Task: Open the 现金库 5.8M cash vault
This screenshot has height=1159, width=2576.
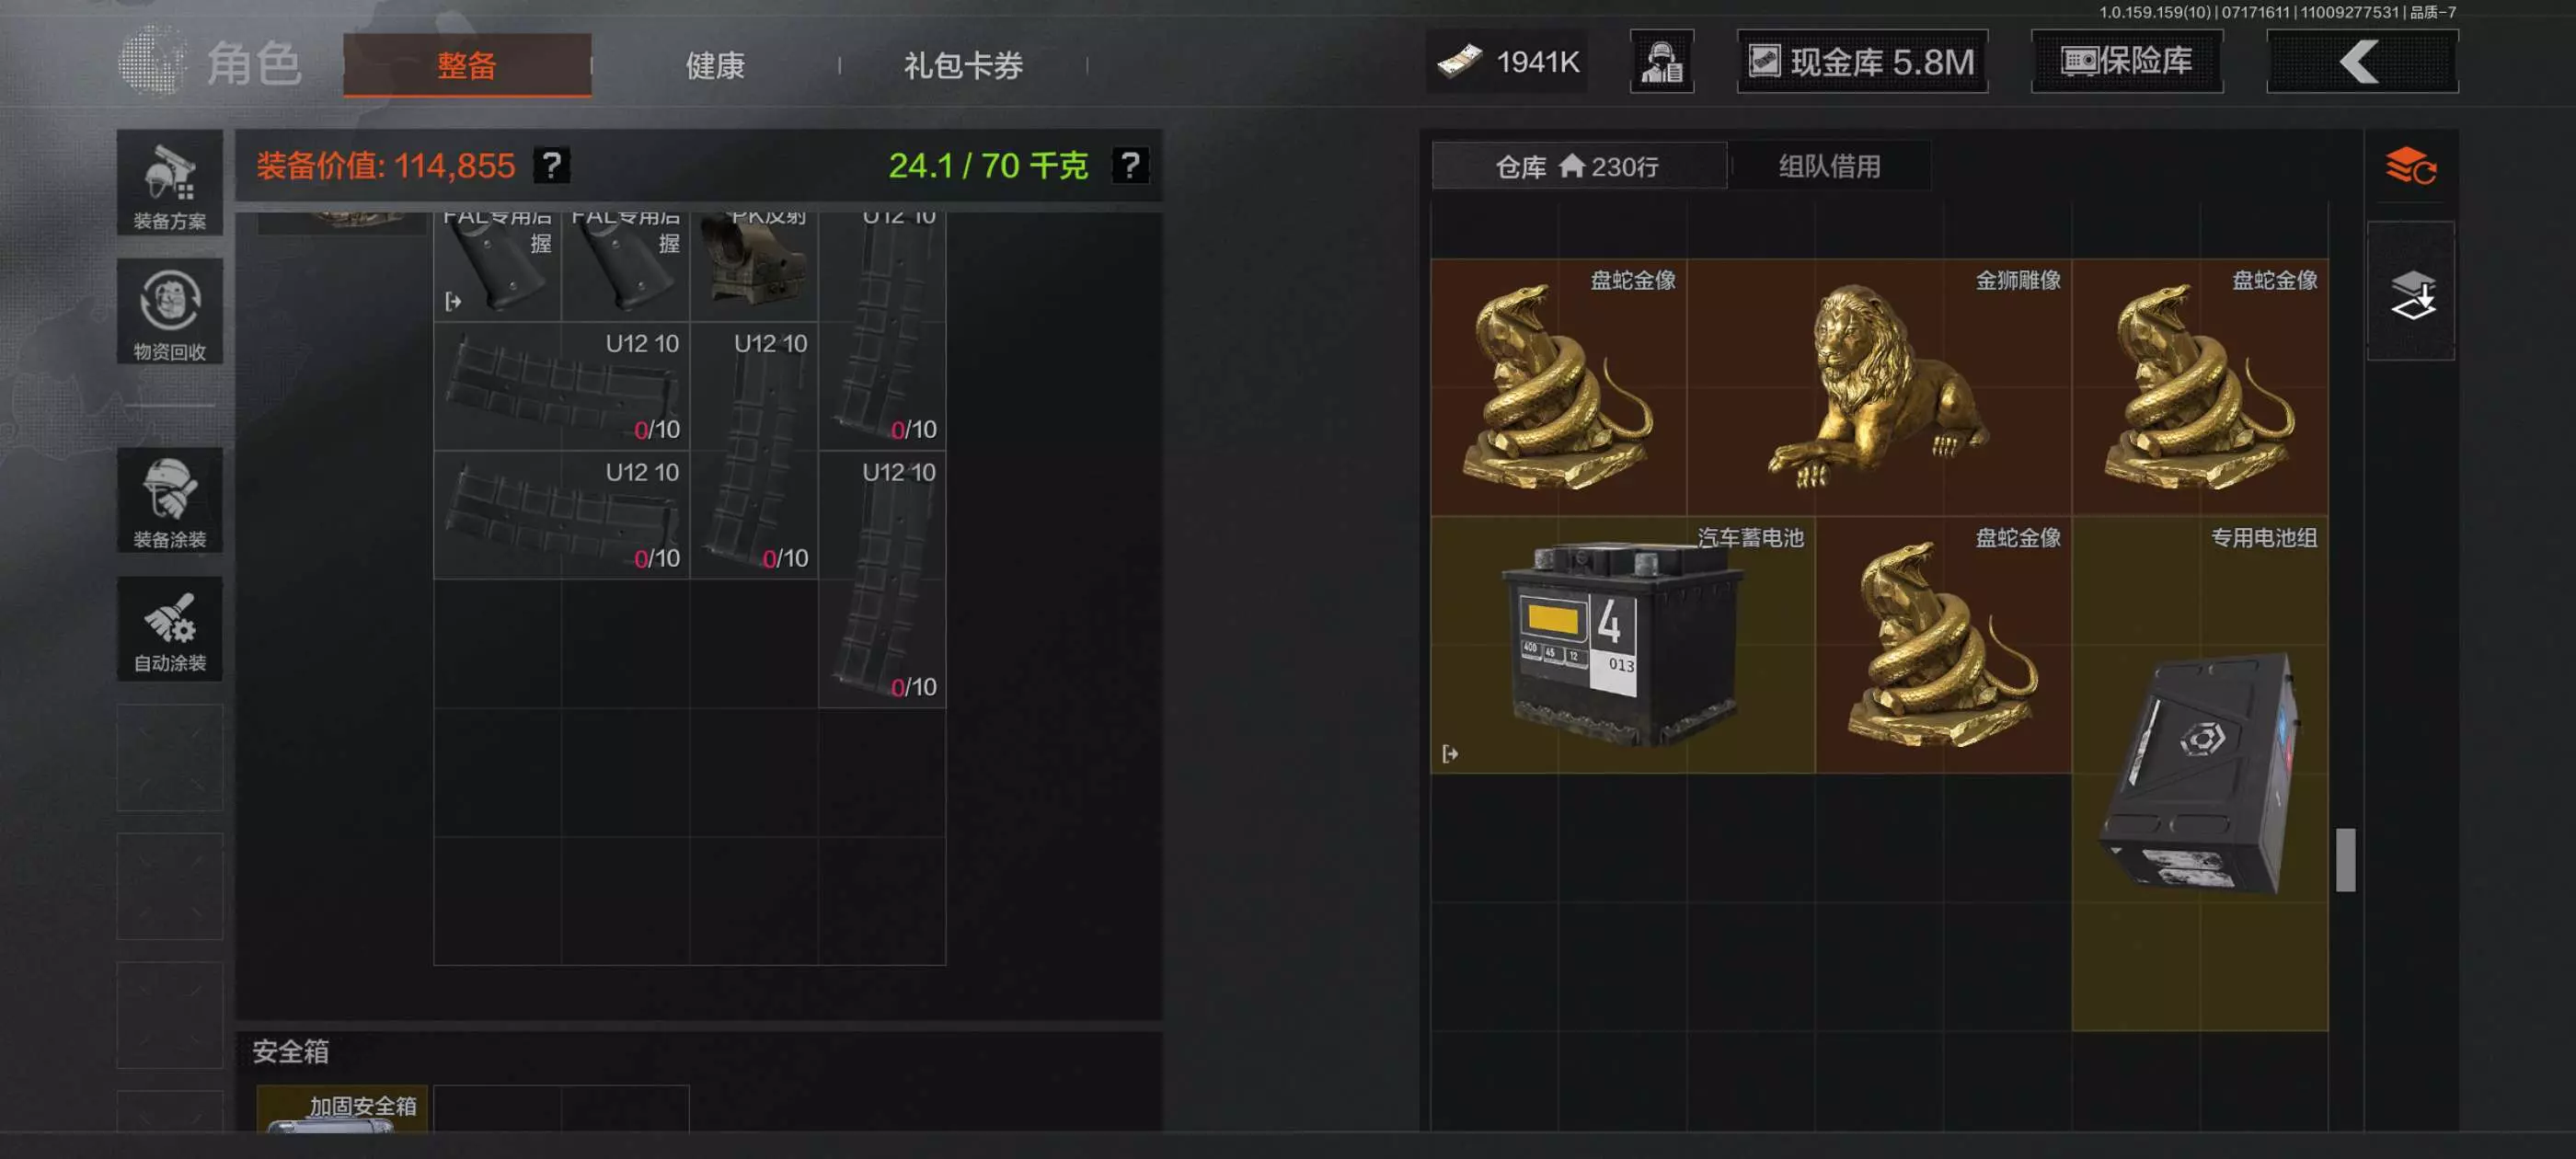Action: tap(1862, 62)
